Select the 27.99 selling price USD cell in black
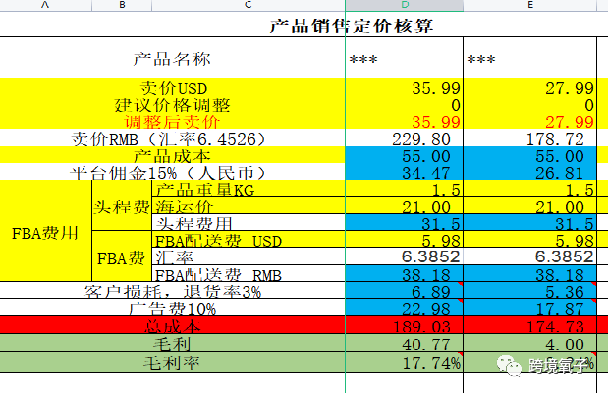608x394 pixels. tap(530, 88)
